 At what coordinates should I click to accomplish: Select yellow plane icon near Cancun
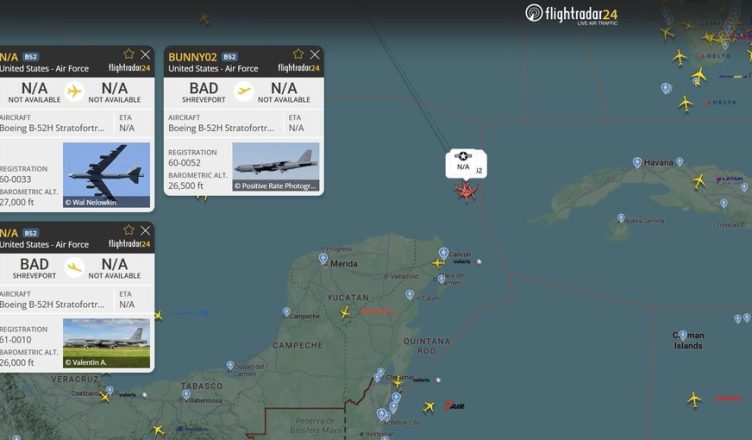coord(438,263)
